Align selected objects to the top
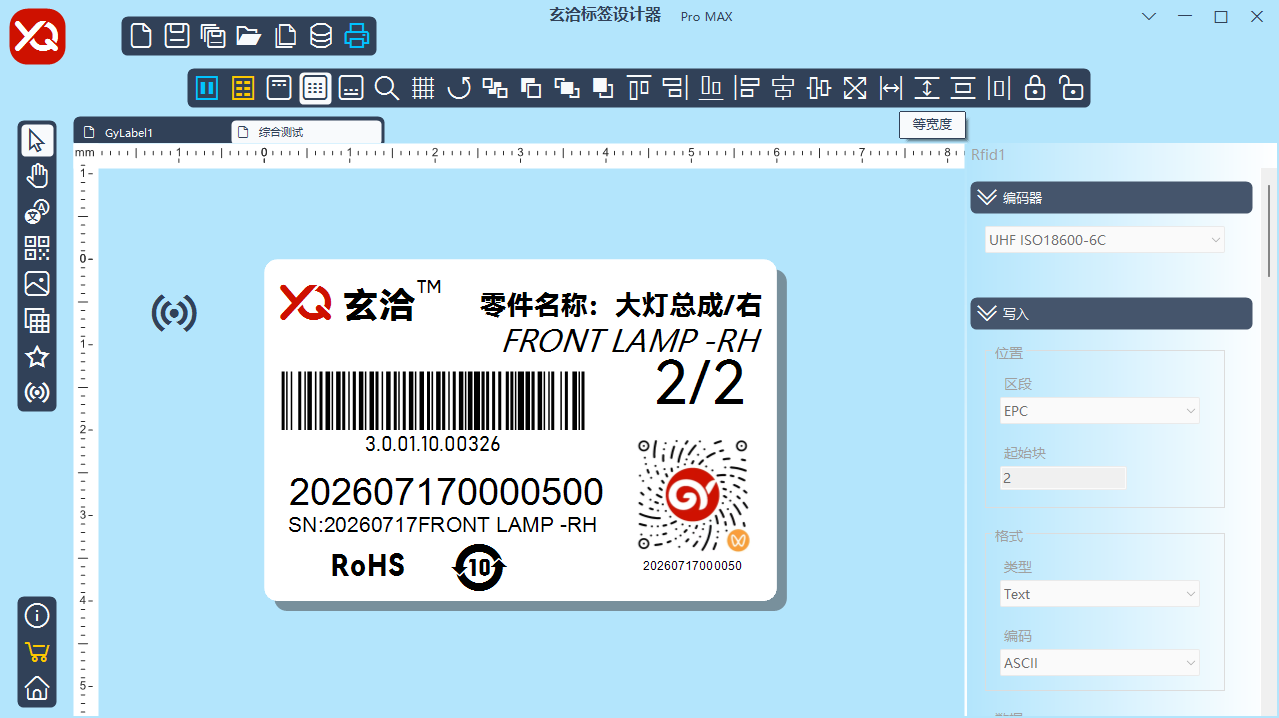 coord(639,88)
